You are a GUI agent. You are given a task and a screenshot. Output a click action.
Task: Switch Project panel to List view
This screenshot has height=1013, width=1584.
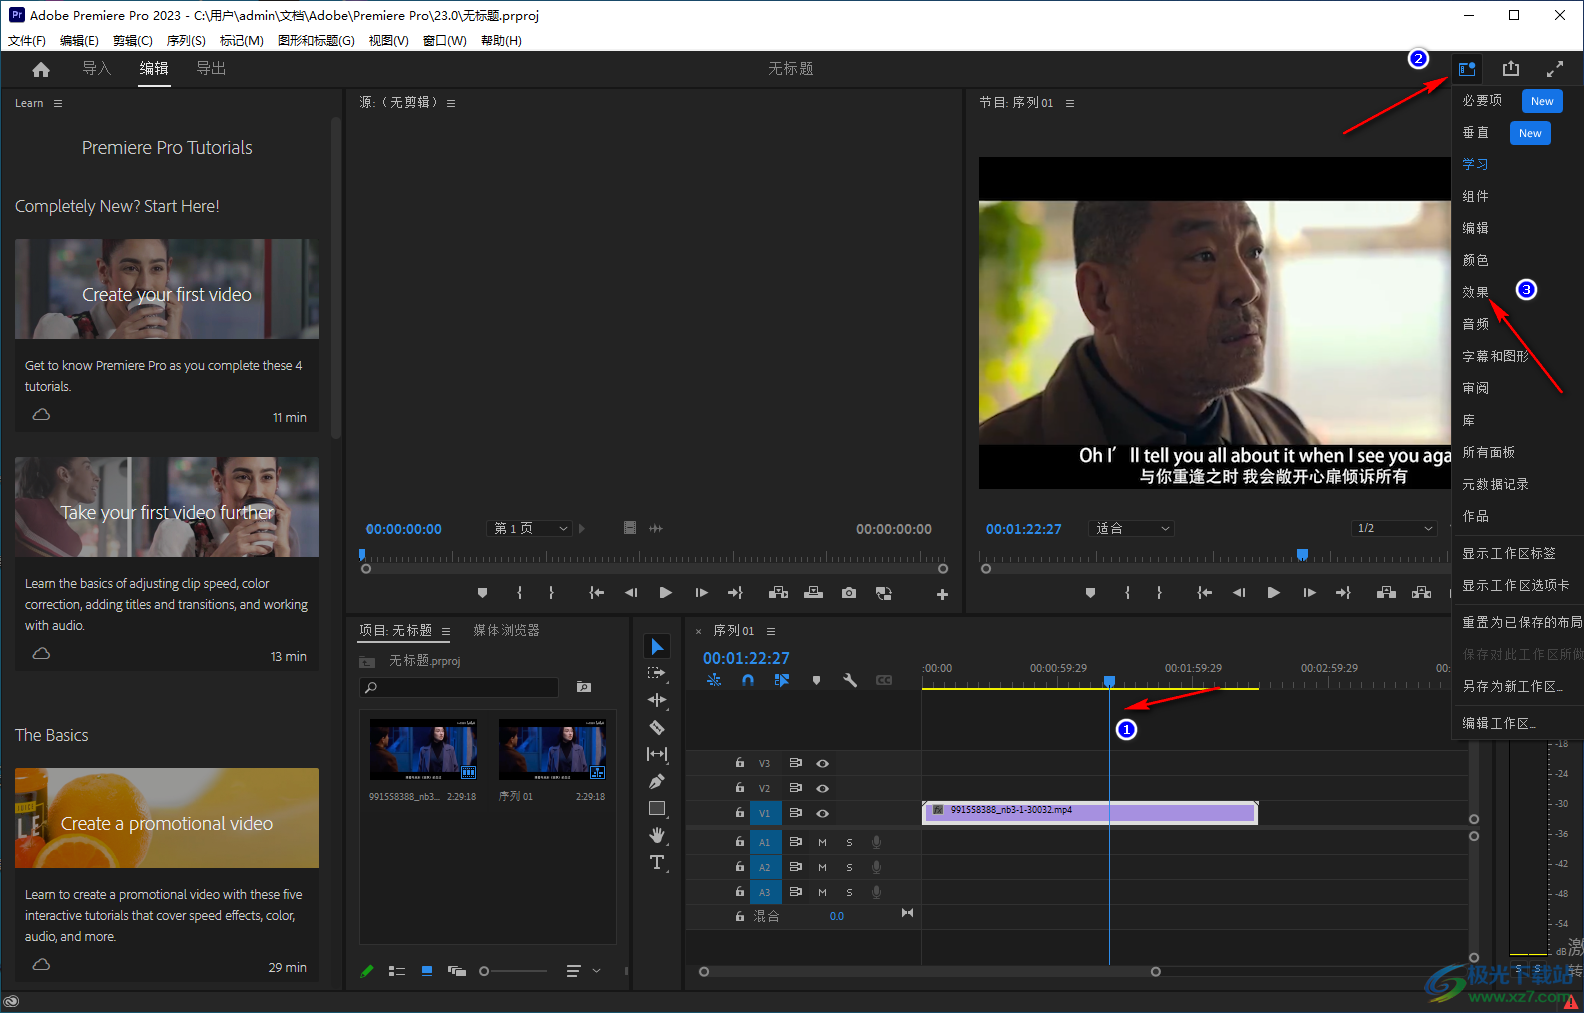(x=396, y=971)
